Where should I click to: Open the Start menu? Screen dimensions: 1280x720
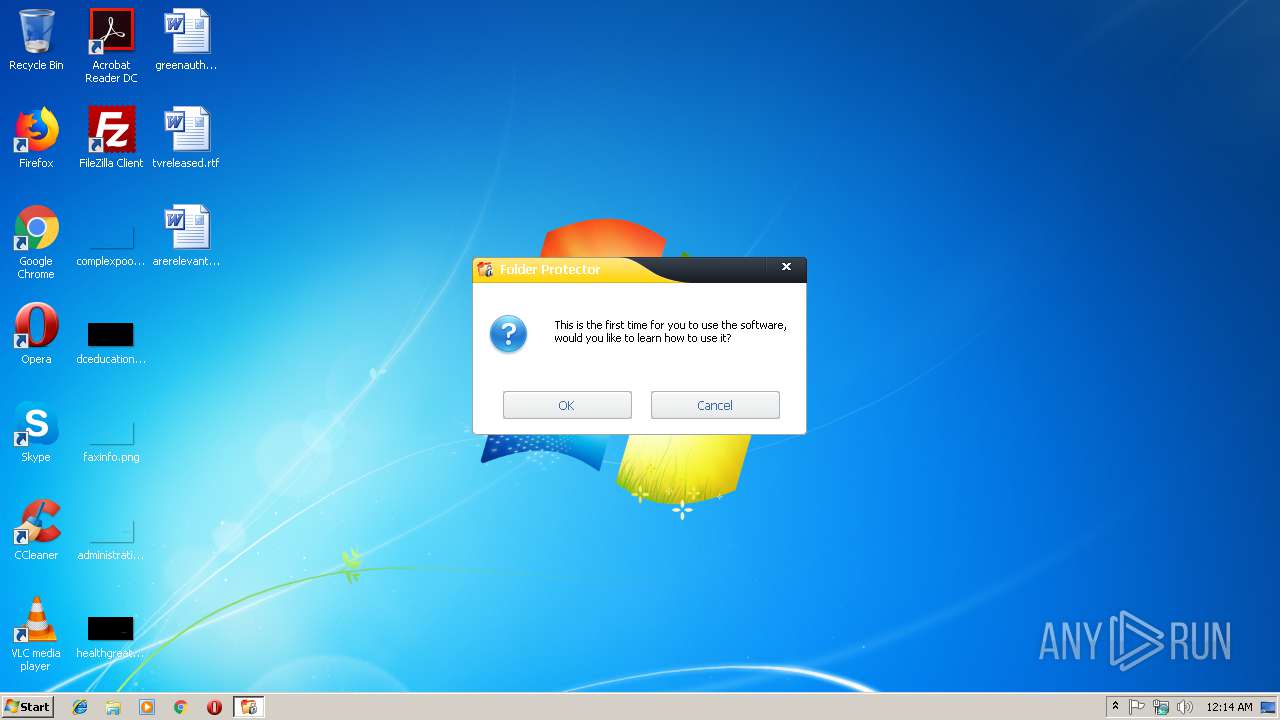(x=28, y=707)
